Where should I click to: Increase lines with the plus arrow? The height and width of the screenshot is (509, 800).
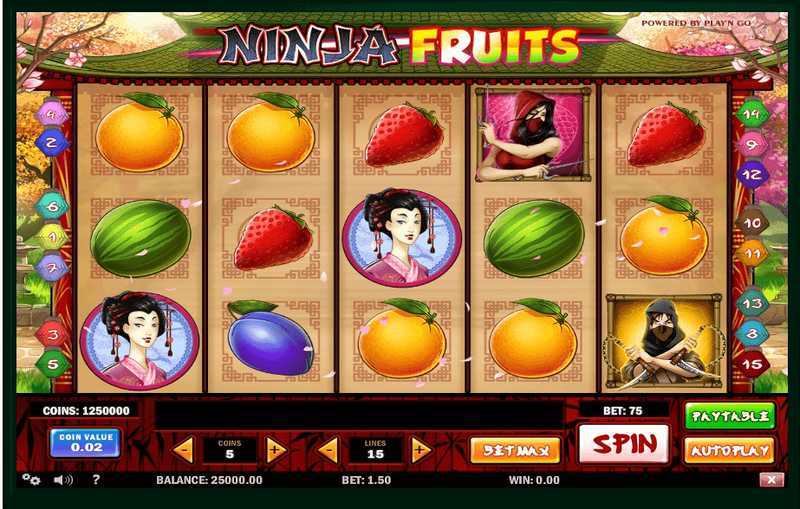(x=420, y=450)
